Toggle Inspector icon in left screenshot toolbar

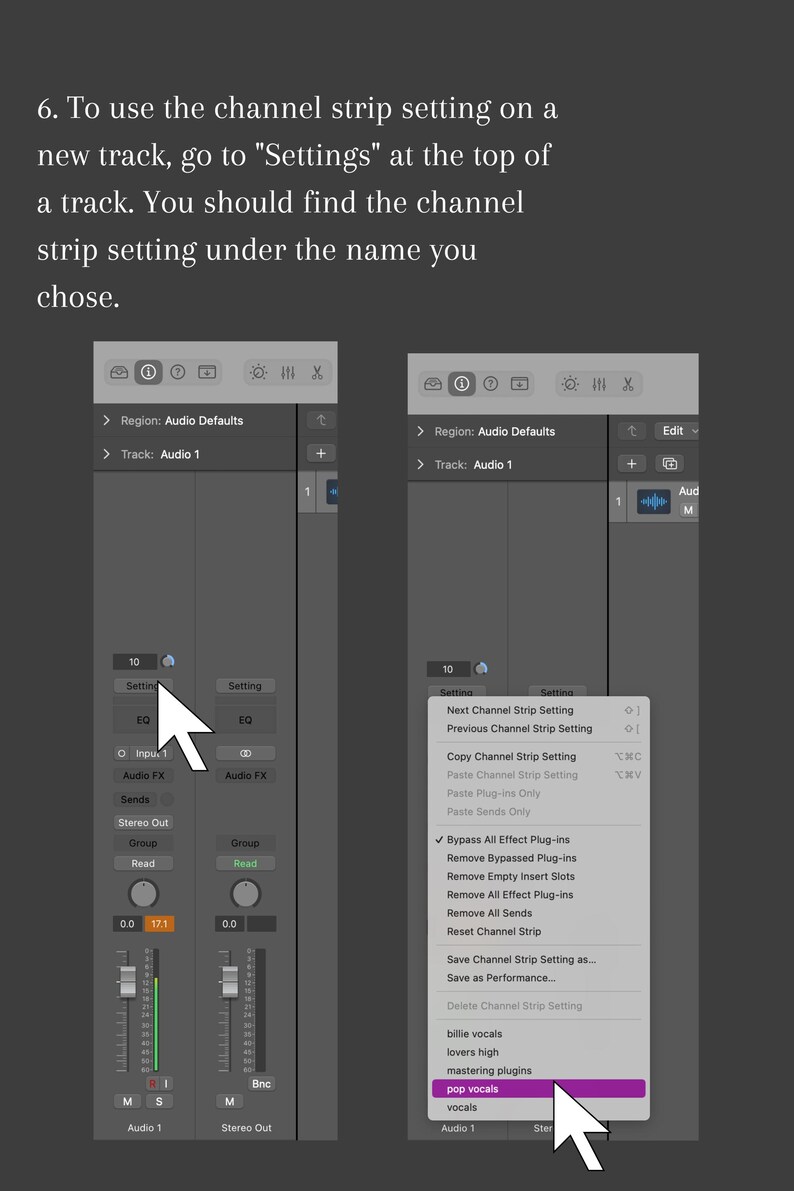tap(148, 372)
